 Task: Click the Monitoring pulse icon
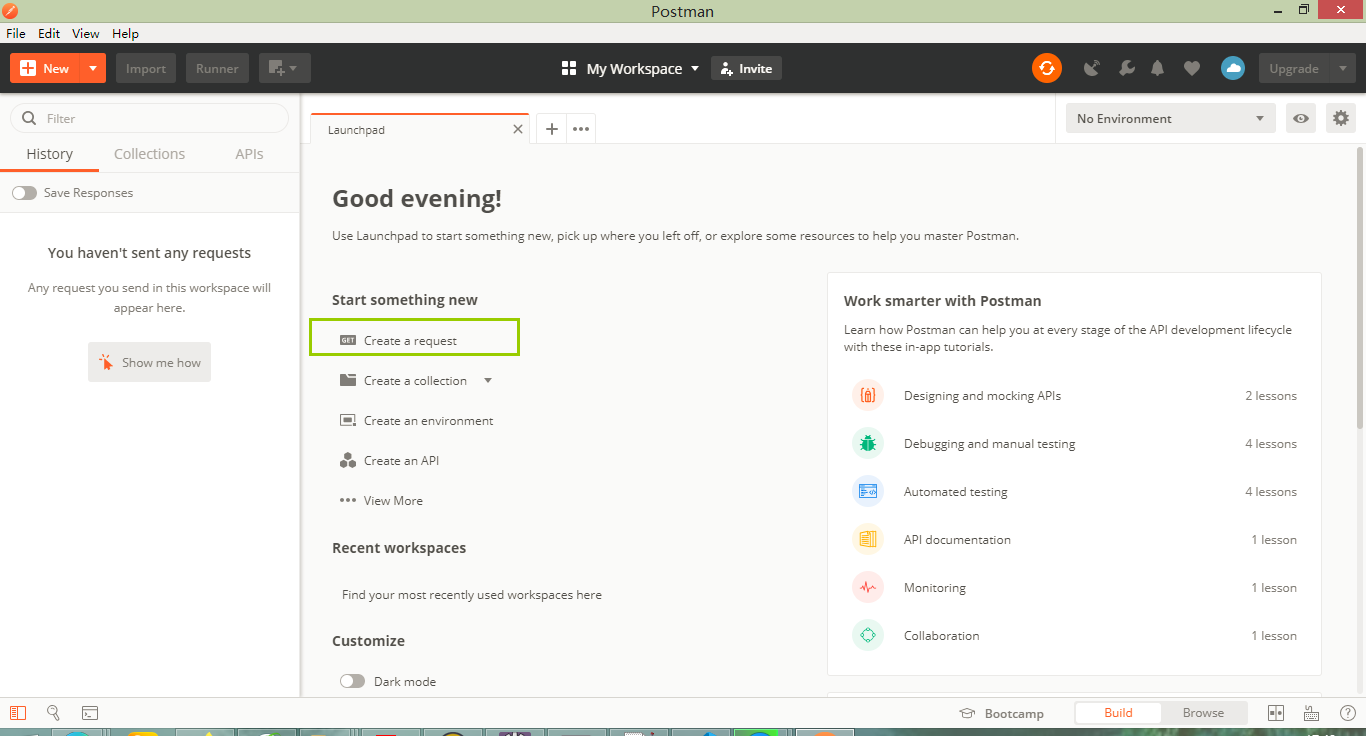click(x=868, y=587)
